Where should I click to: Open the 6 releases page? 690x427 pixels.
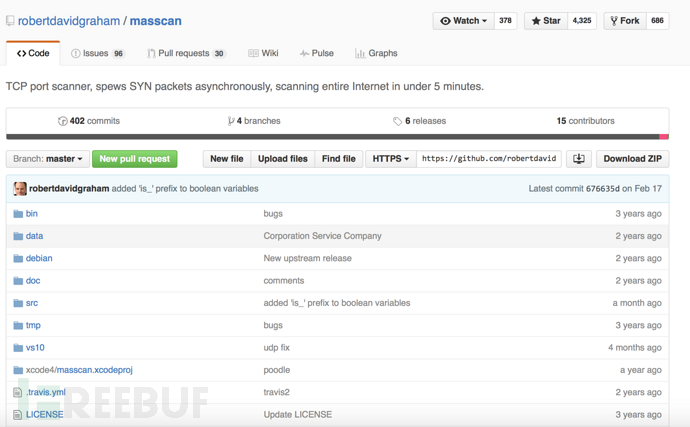click(x=419, y=121)
